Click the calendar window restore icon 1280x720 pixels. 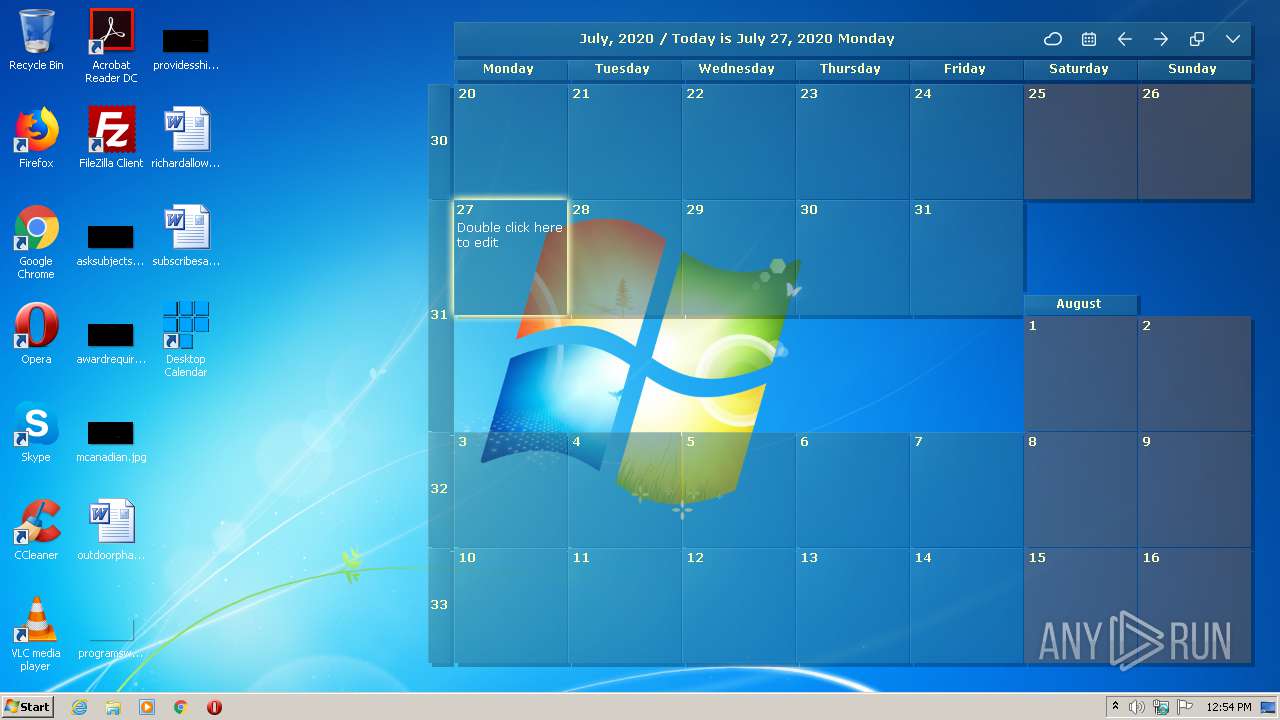coord(1197,39)
